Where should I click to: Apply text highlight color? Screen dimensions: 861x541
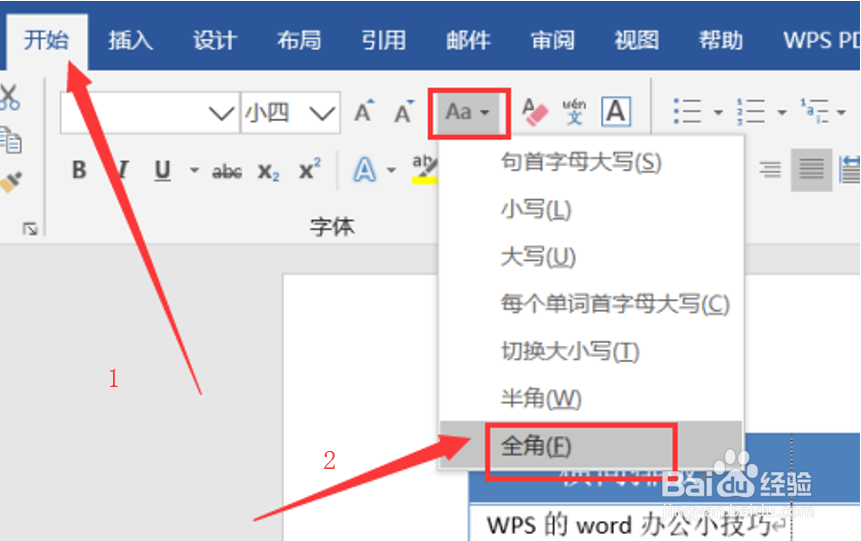424,169
